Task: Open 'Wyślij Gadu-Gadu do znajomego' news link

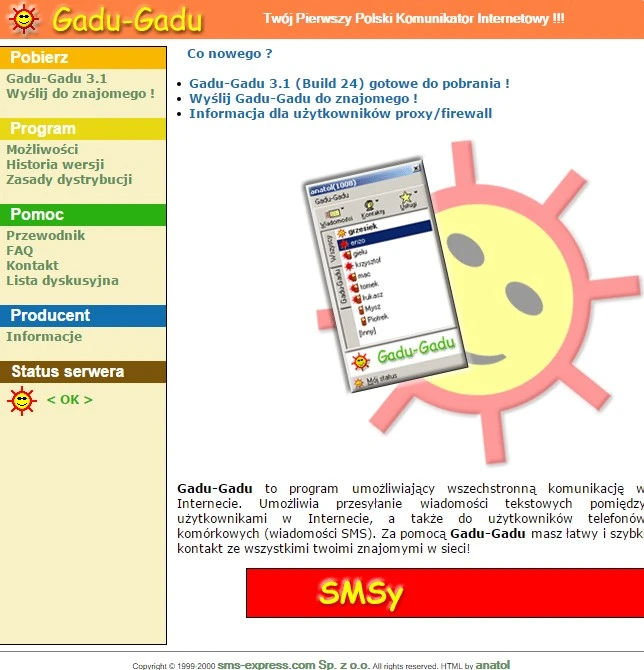Action: pyautogui.click(x=303, y=99)
